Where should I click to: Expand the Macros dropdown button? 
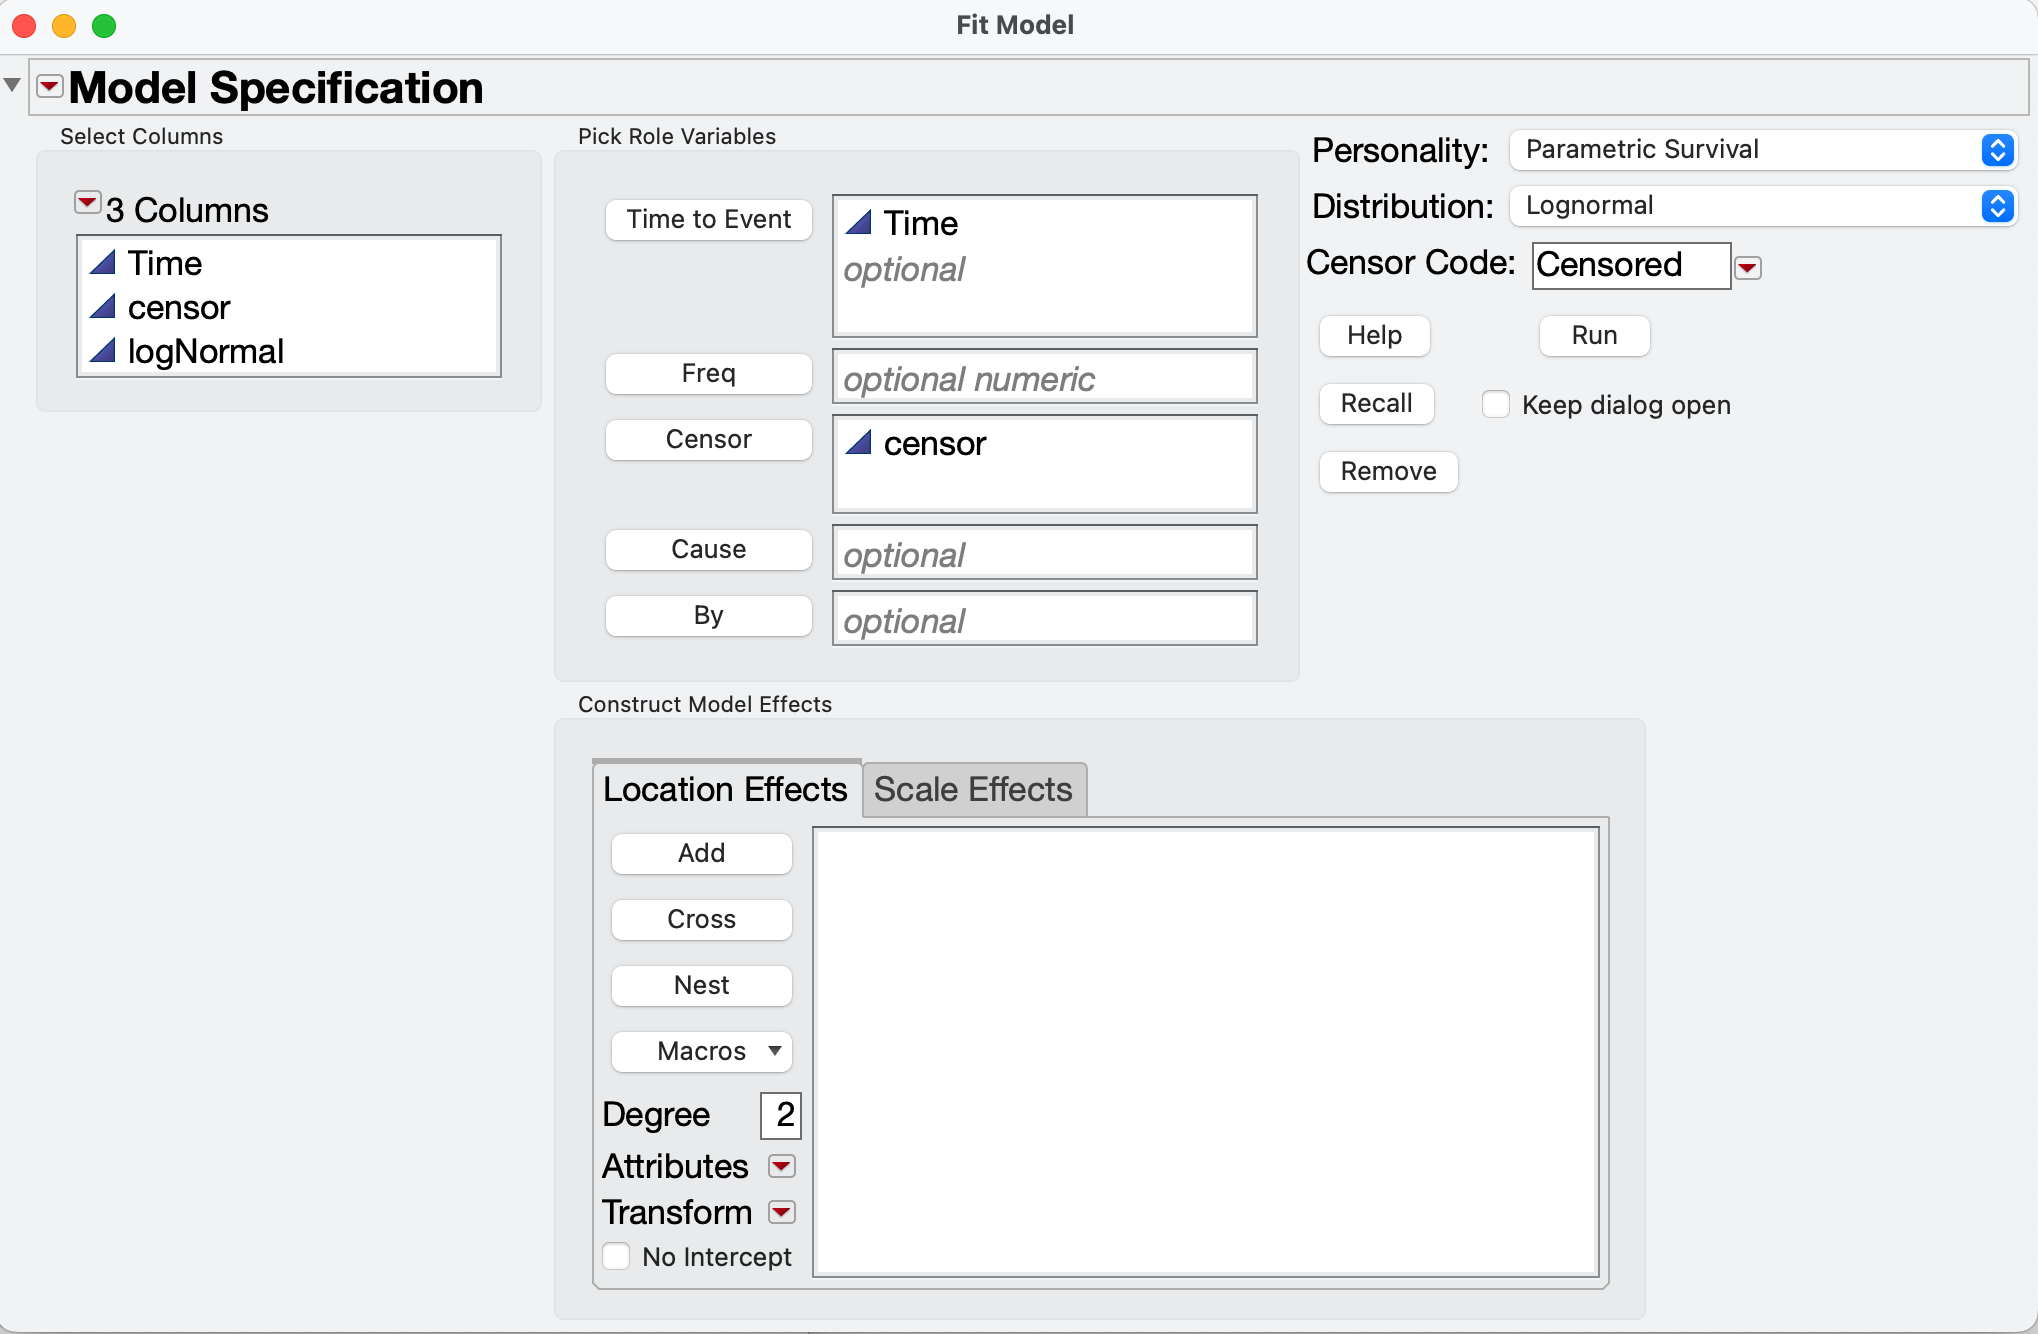click(x=702, y=1051)
